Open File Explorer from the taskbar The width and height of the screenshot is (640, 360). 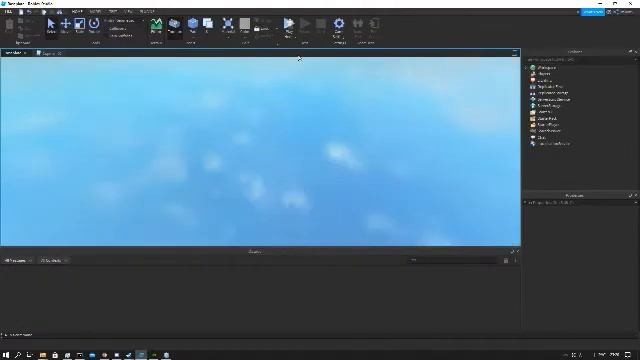(42, 355)
